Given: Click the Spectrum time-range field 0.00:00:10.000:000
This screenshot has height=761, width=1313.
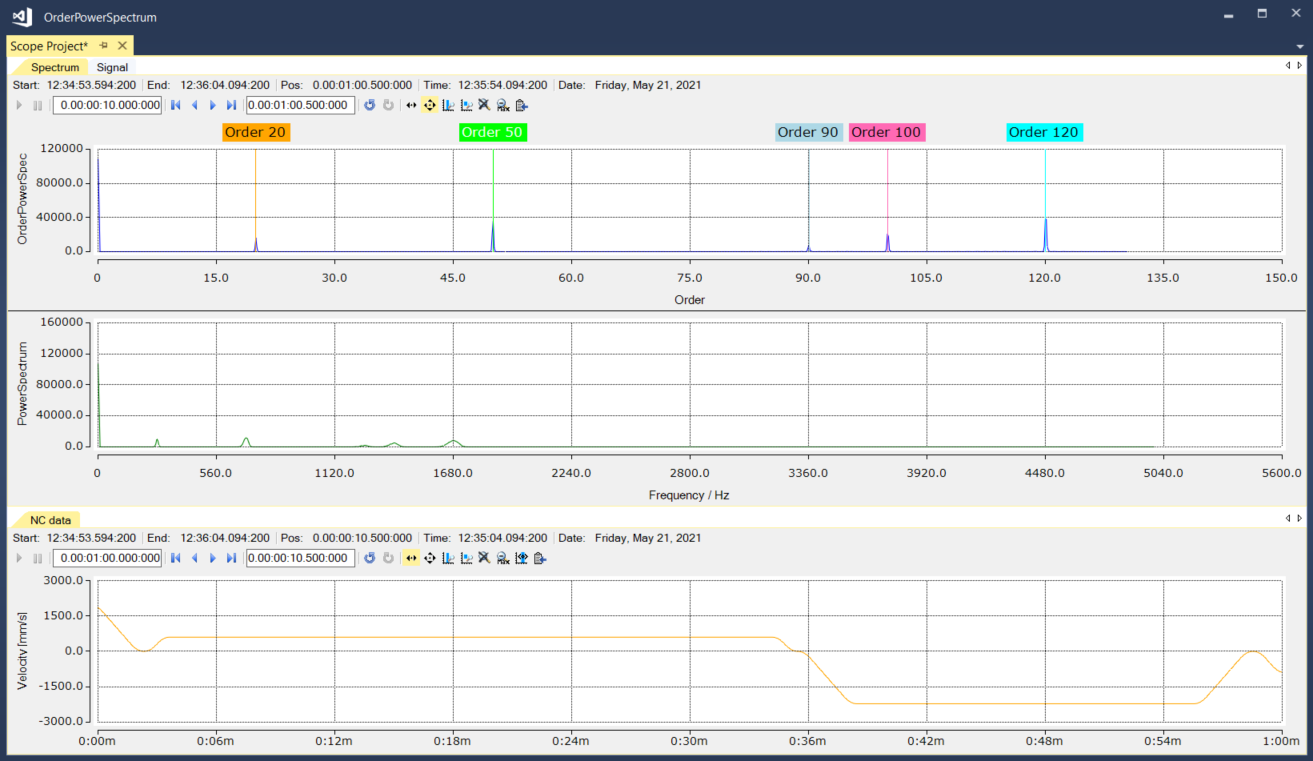Looking at the screenshot, I should click(x=107, y=105).
